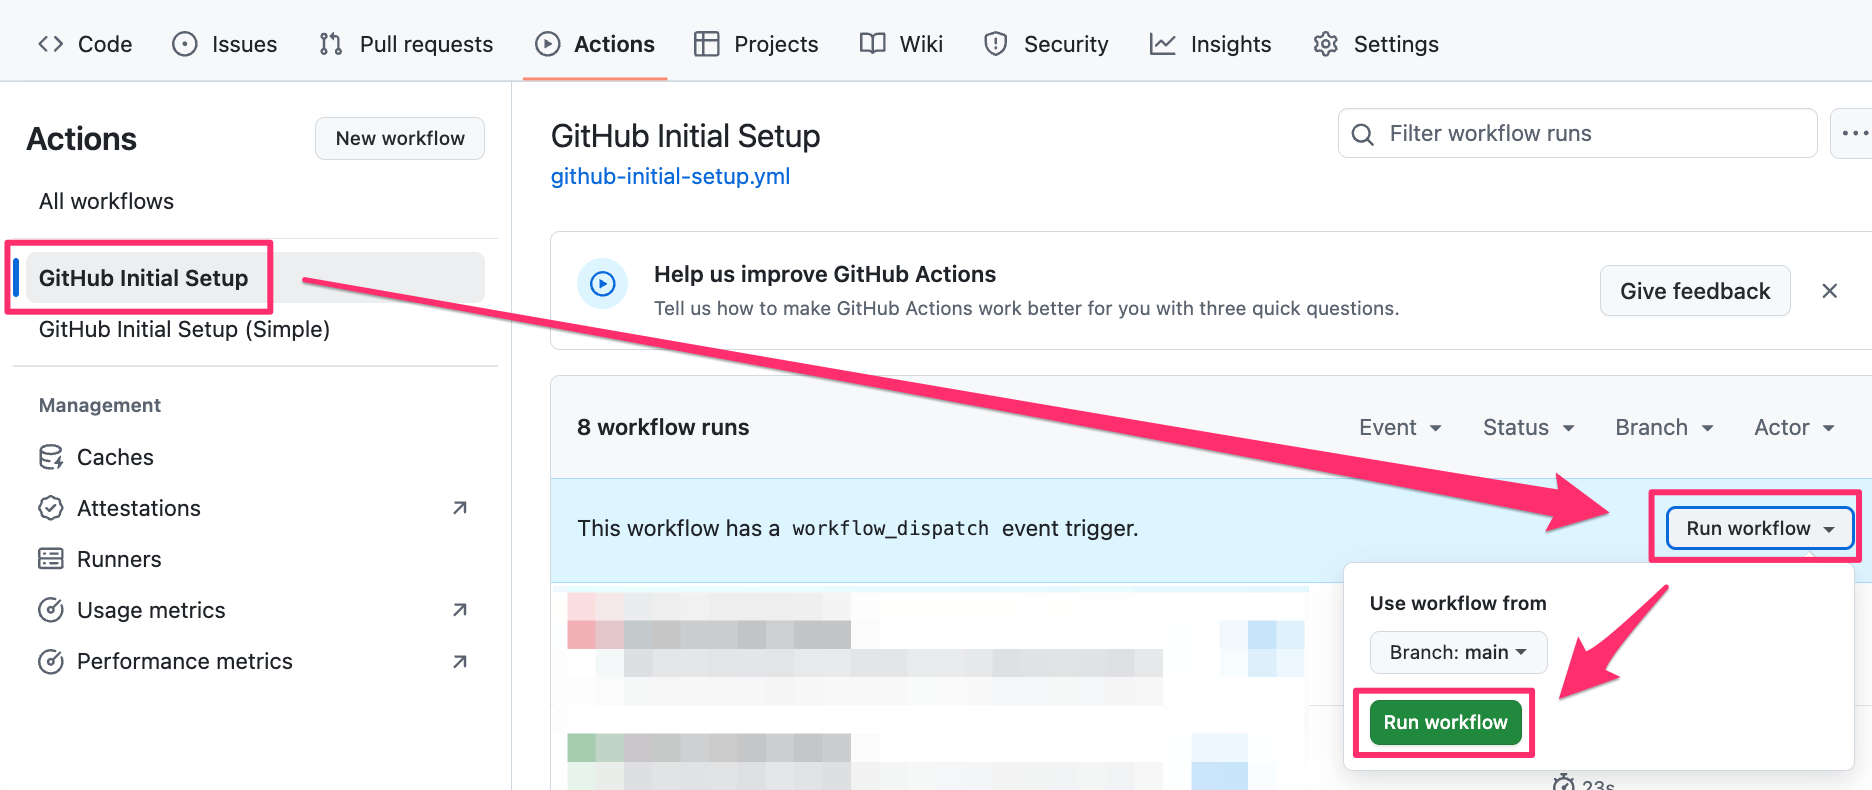Expand the Status filter dropdown
Screen dimensions: 1872x790
coord(1529,427)
